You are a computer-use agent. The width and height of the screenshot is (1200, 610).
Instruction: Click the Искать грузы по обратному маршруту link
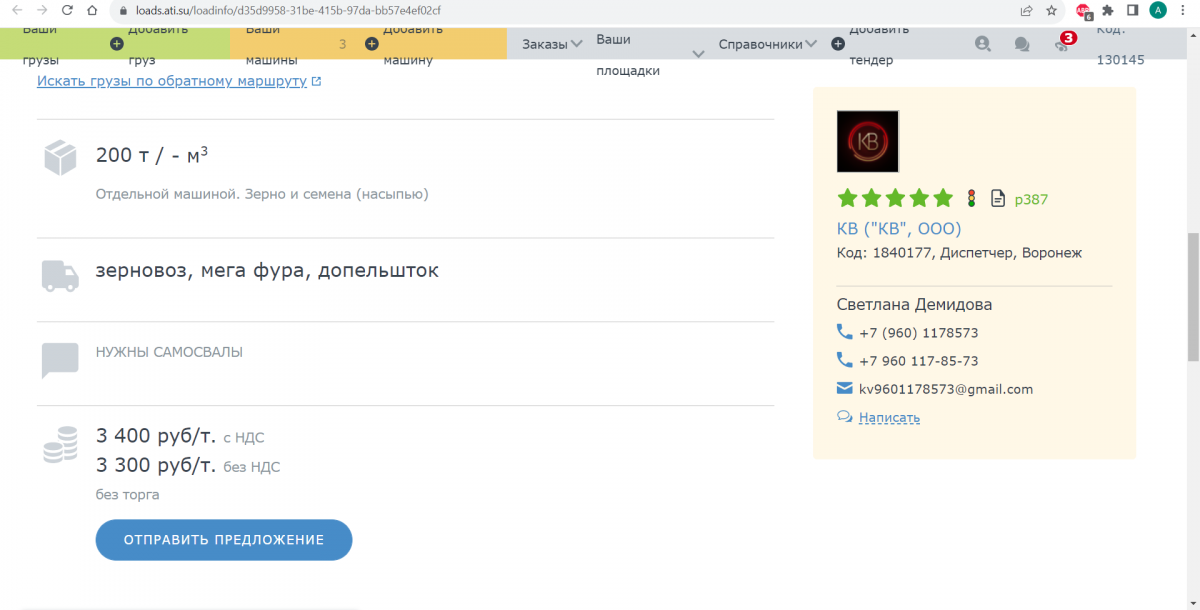[172, 81]
